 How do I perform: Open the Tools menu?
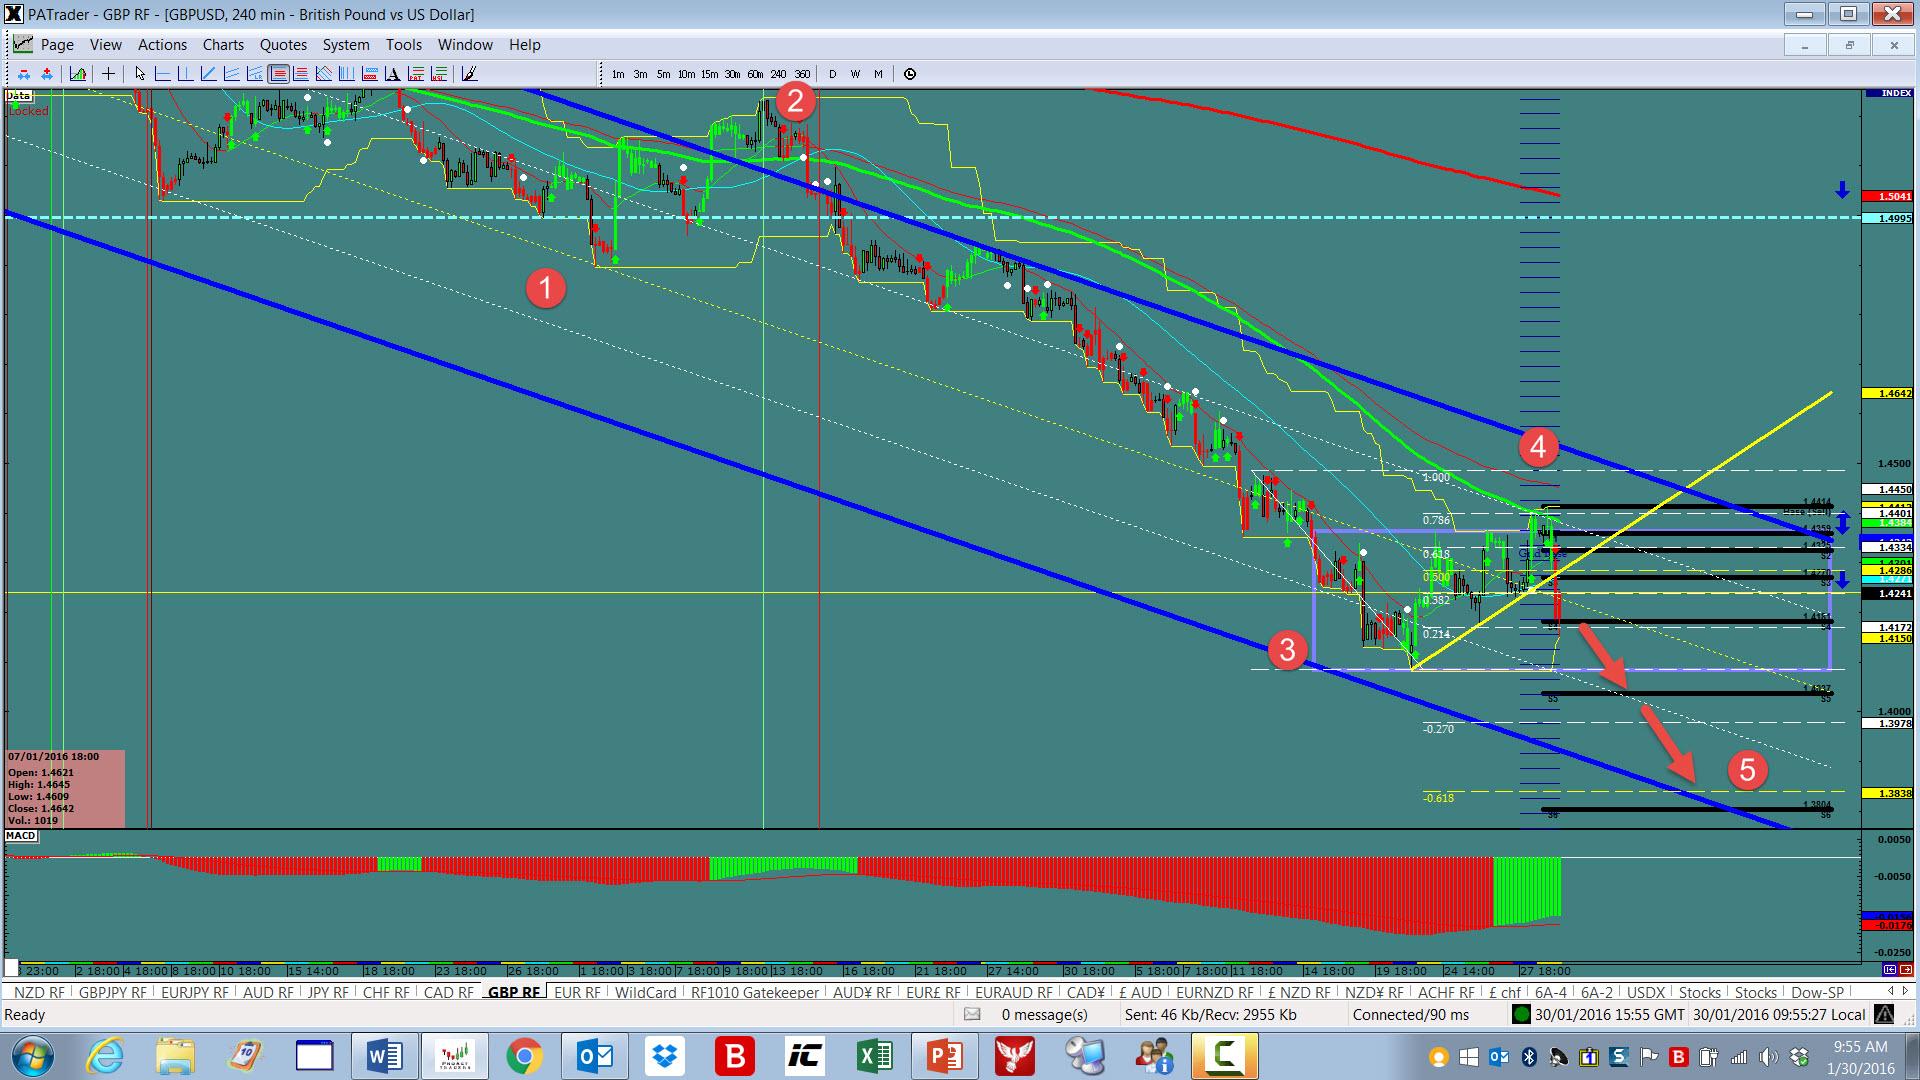pyautogui.click(x=404, y=45)
